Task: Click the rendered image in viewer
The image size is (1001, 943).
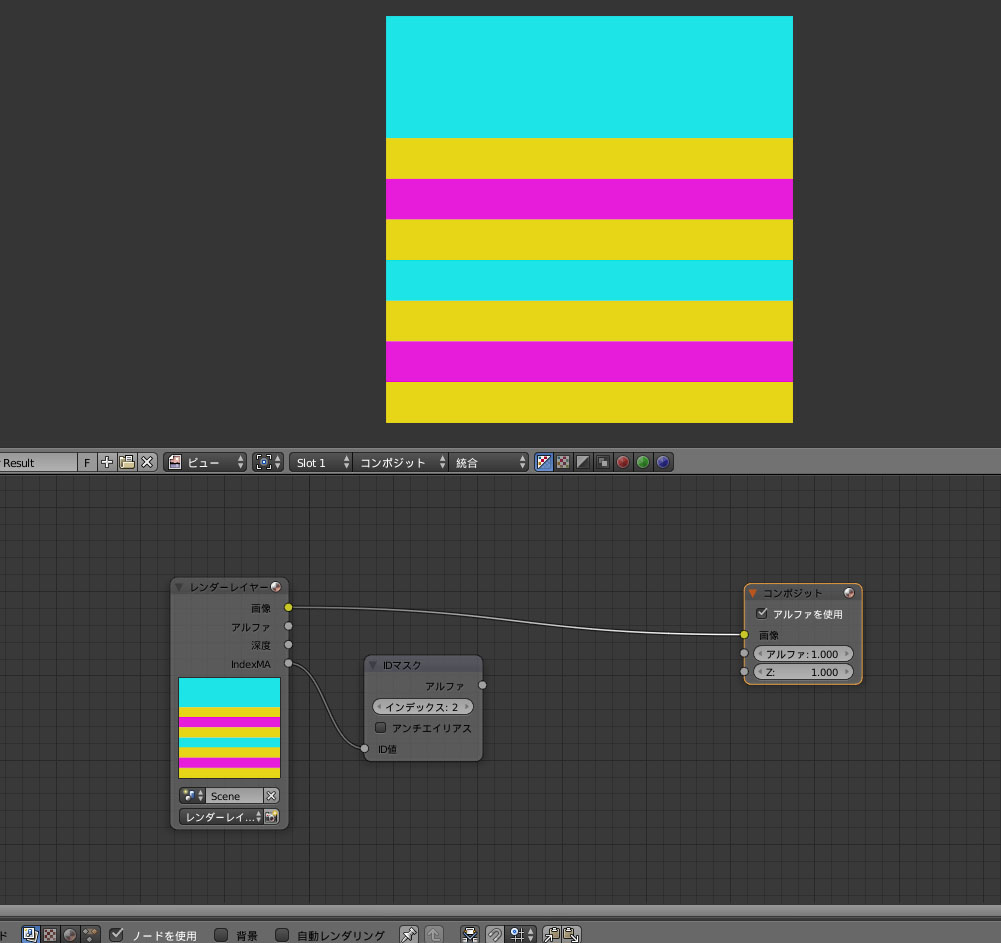Action: pyautogui.click(x=589, y=219)
